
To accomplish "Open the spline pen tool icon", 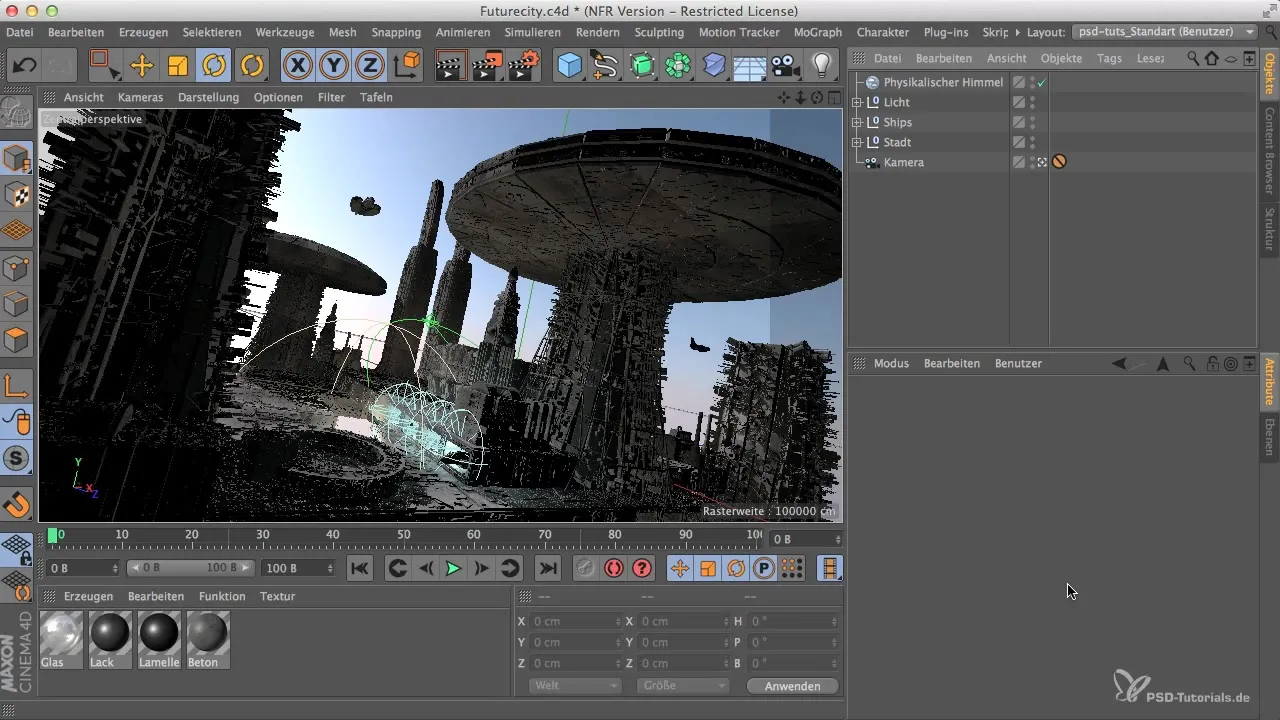I will [605, 66].
